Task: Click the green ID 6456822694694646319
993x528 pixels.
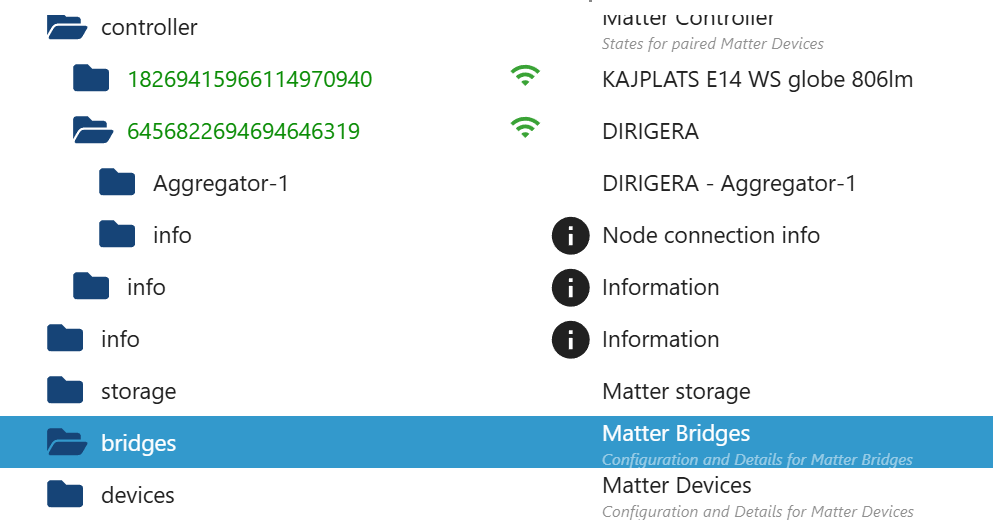Action: pos(243,132)
